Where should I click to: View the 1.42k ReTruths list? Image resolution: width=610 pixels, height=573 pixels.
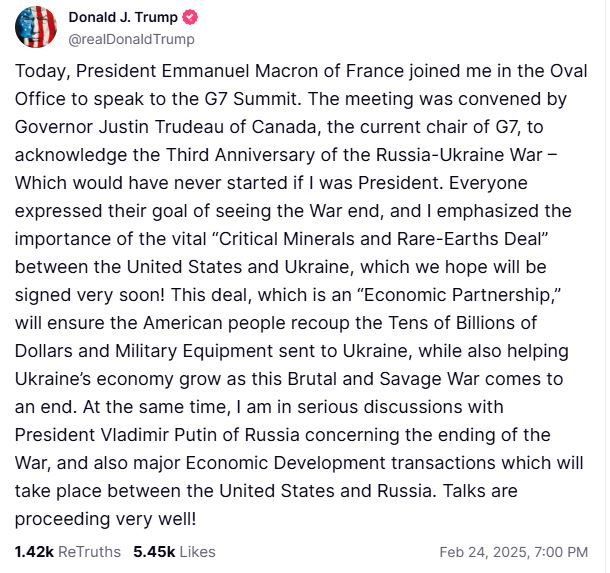pyautogui.click(x=67, y=551)
